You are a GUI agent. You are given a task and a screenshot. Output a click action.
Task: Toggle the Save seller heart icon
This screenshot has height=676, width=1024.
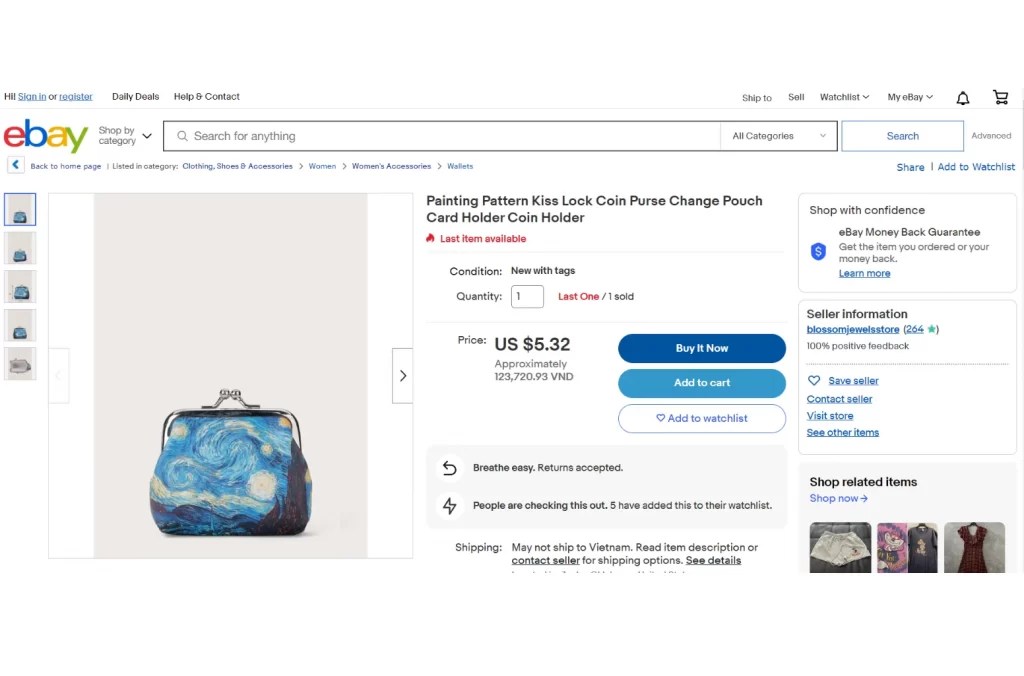(x=814, y=381)
